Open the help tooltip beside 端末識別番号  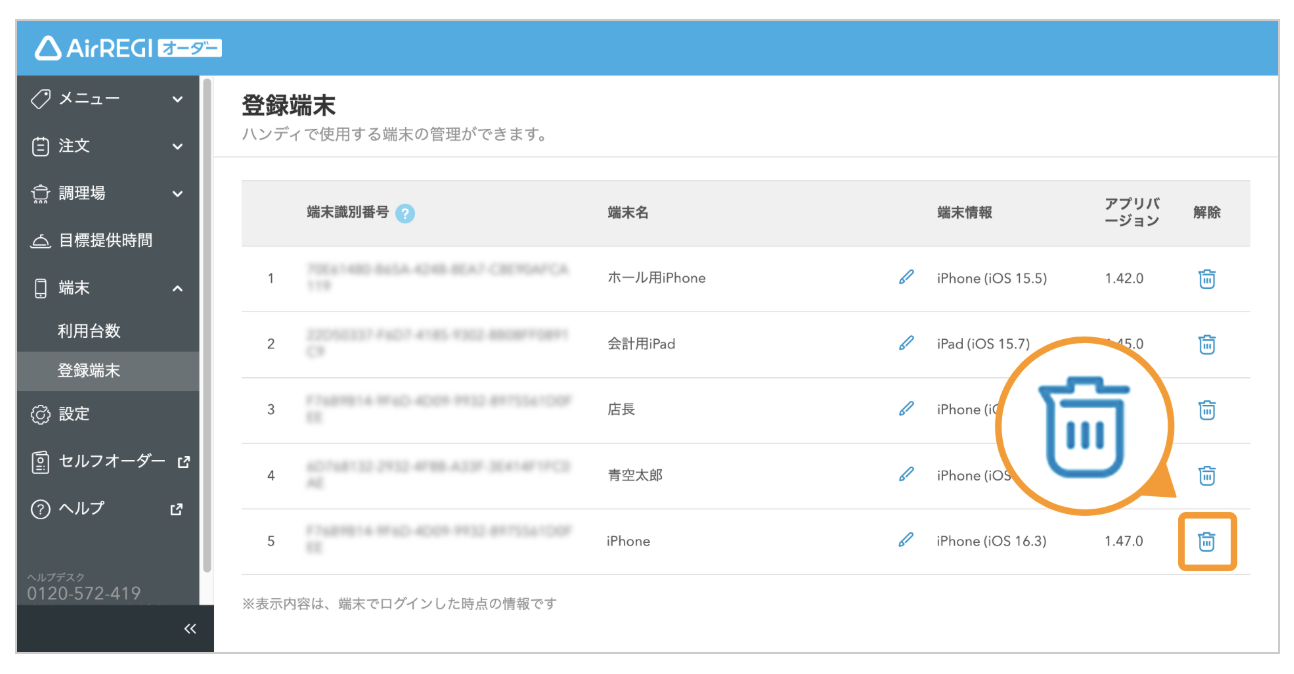pyautogui.click(x=404, y=213)
